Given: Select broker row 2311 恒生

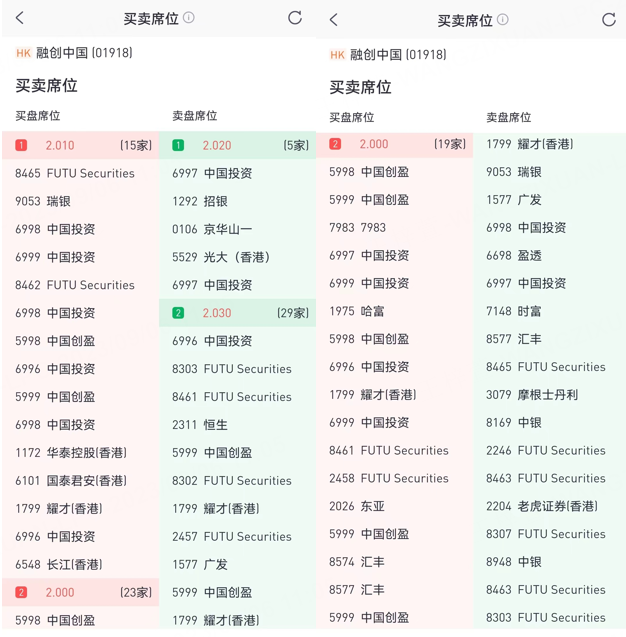Looking at the screenshot, I should coord(237,425).
